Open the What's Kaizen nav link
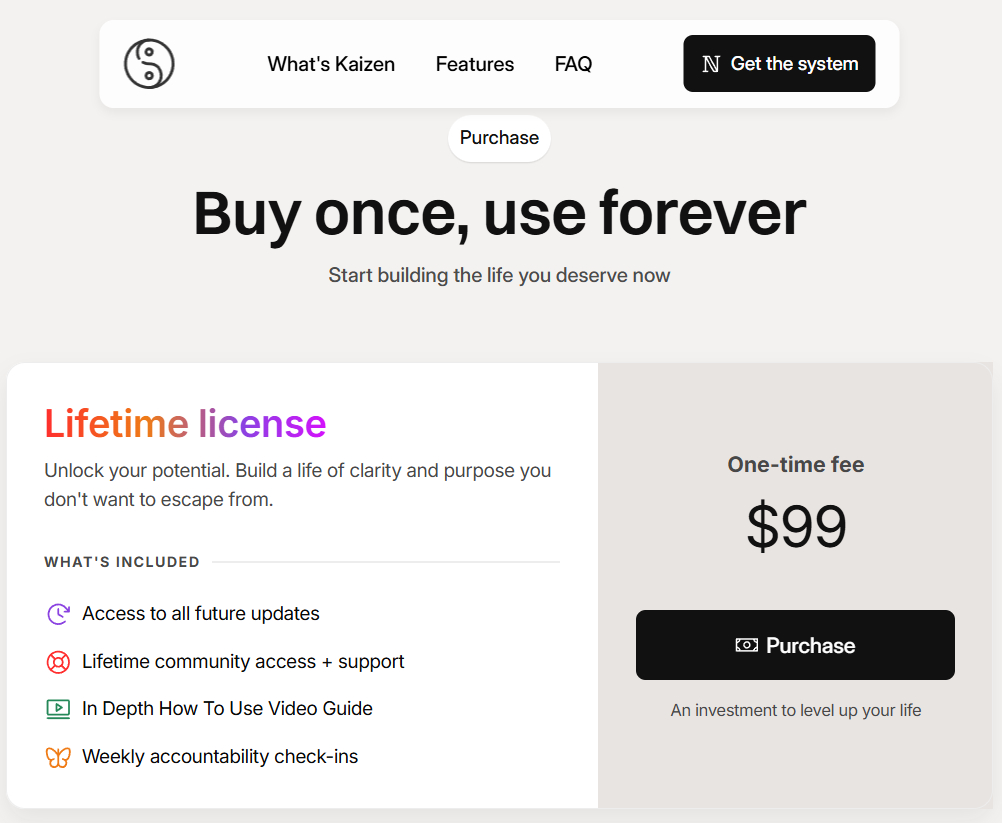1002x823 pixels. click(x=331, y=64)
